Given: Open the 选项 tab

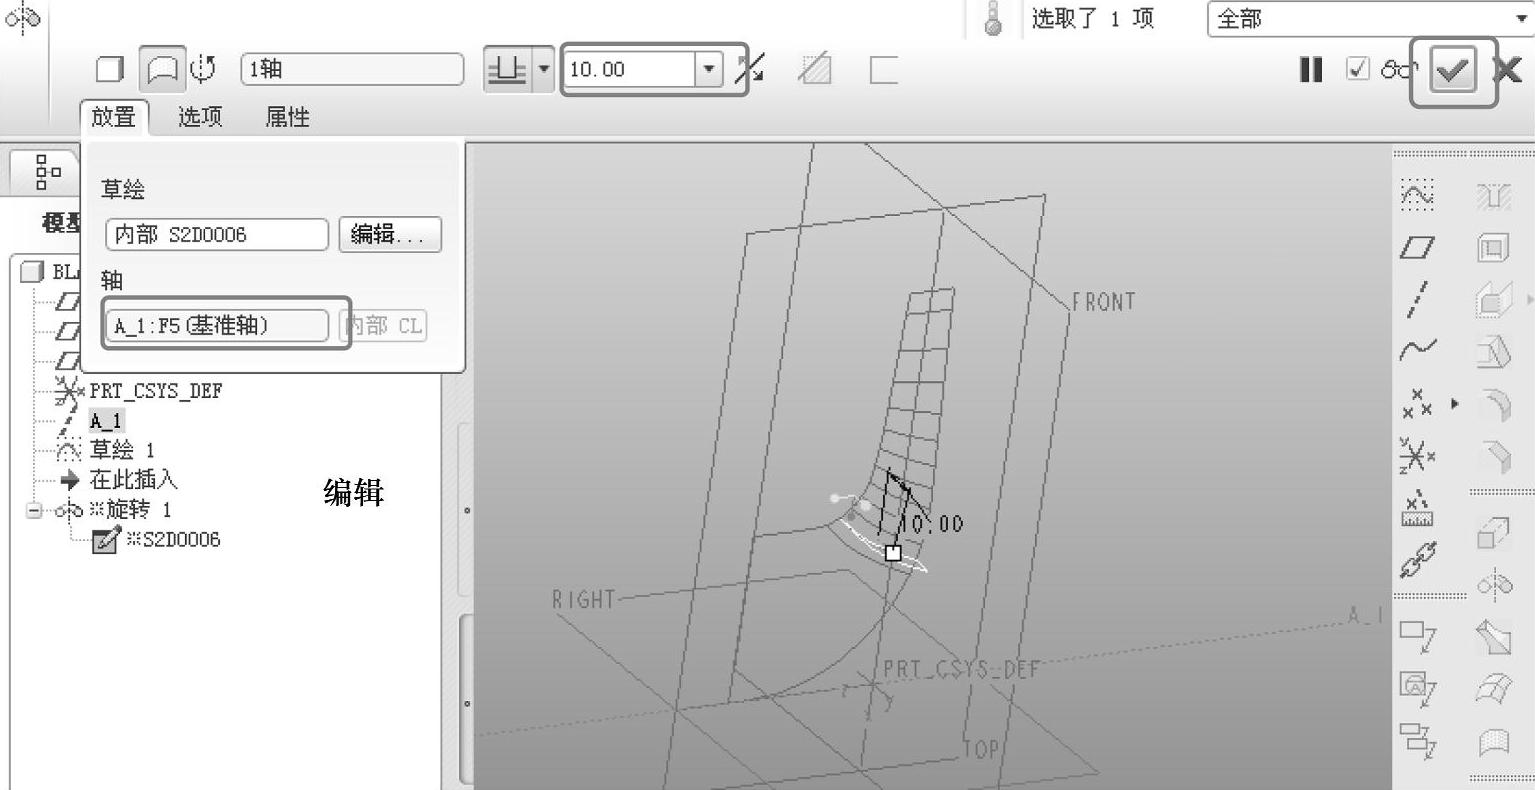Looking at the screenshot, I should 200,117.
